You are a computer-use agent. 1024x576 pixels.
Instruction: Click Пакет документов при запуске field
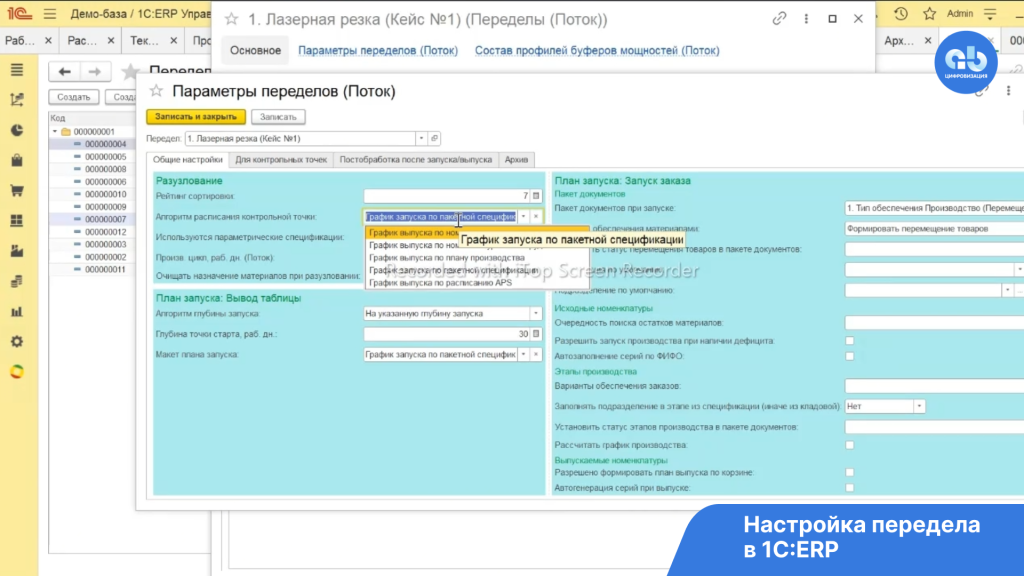point(934,208)
